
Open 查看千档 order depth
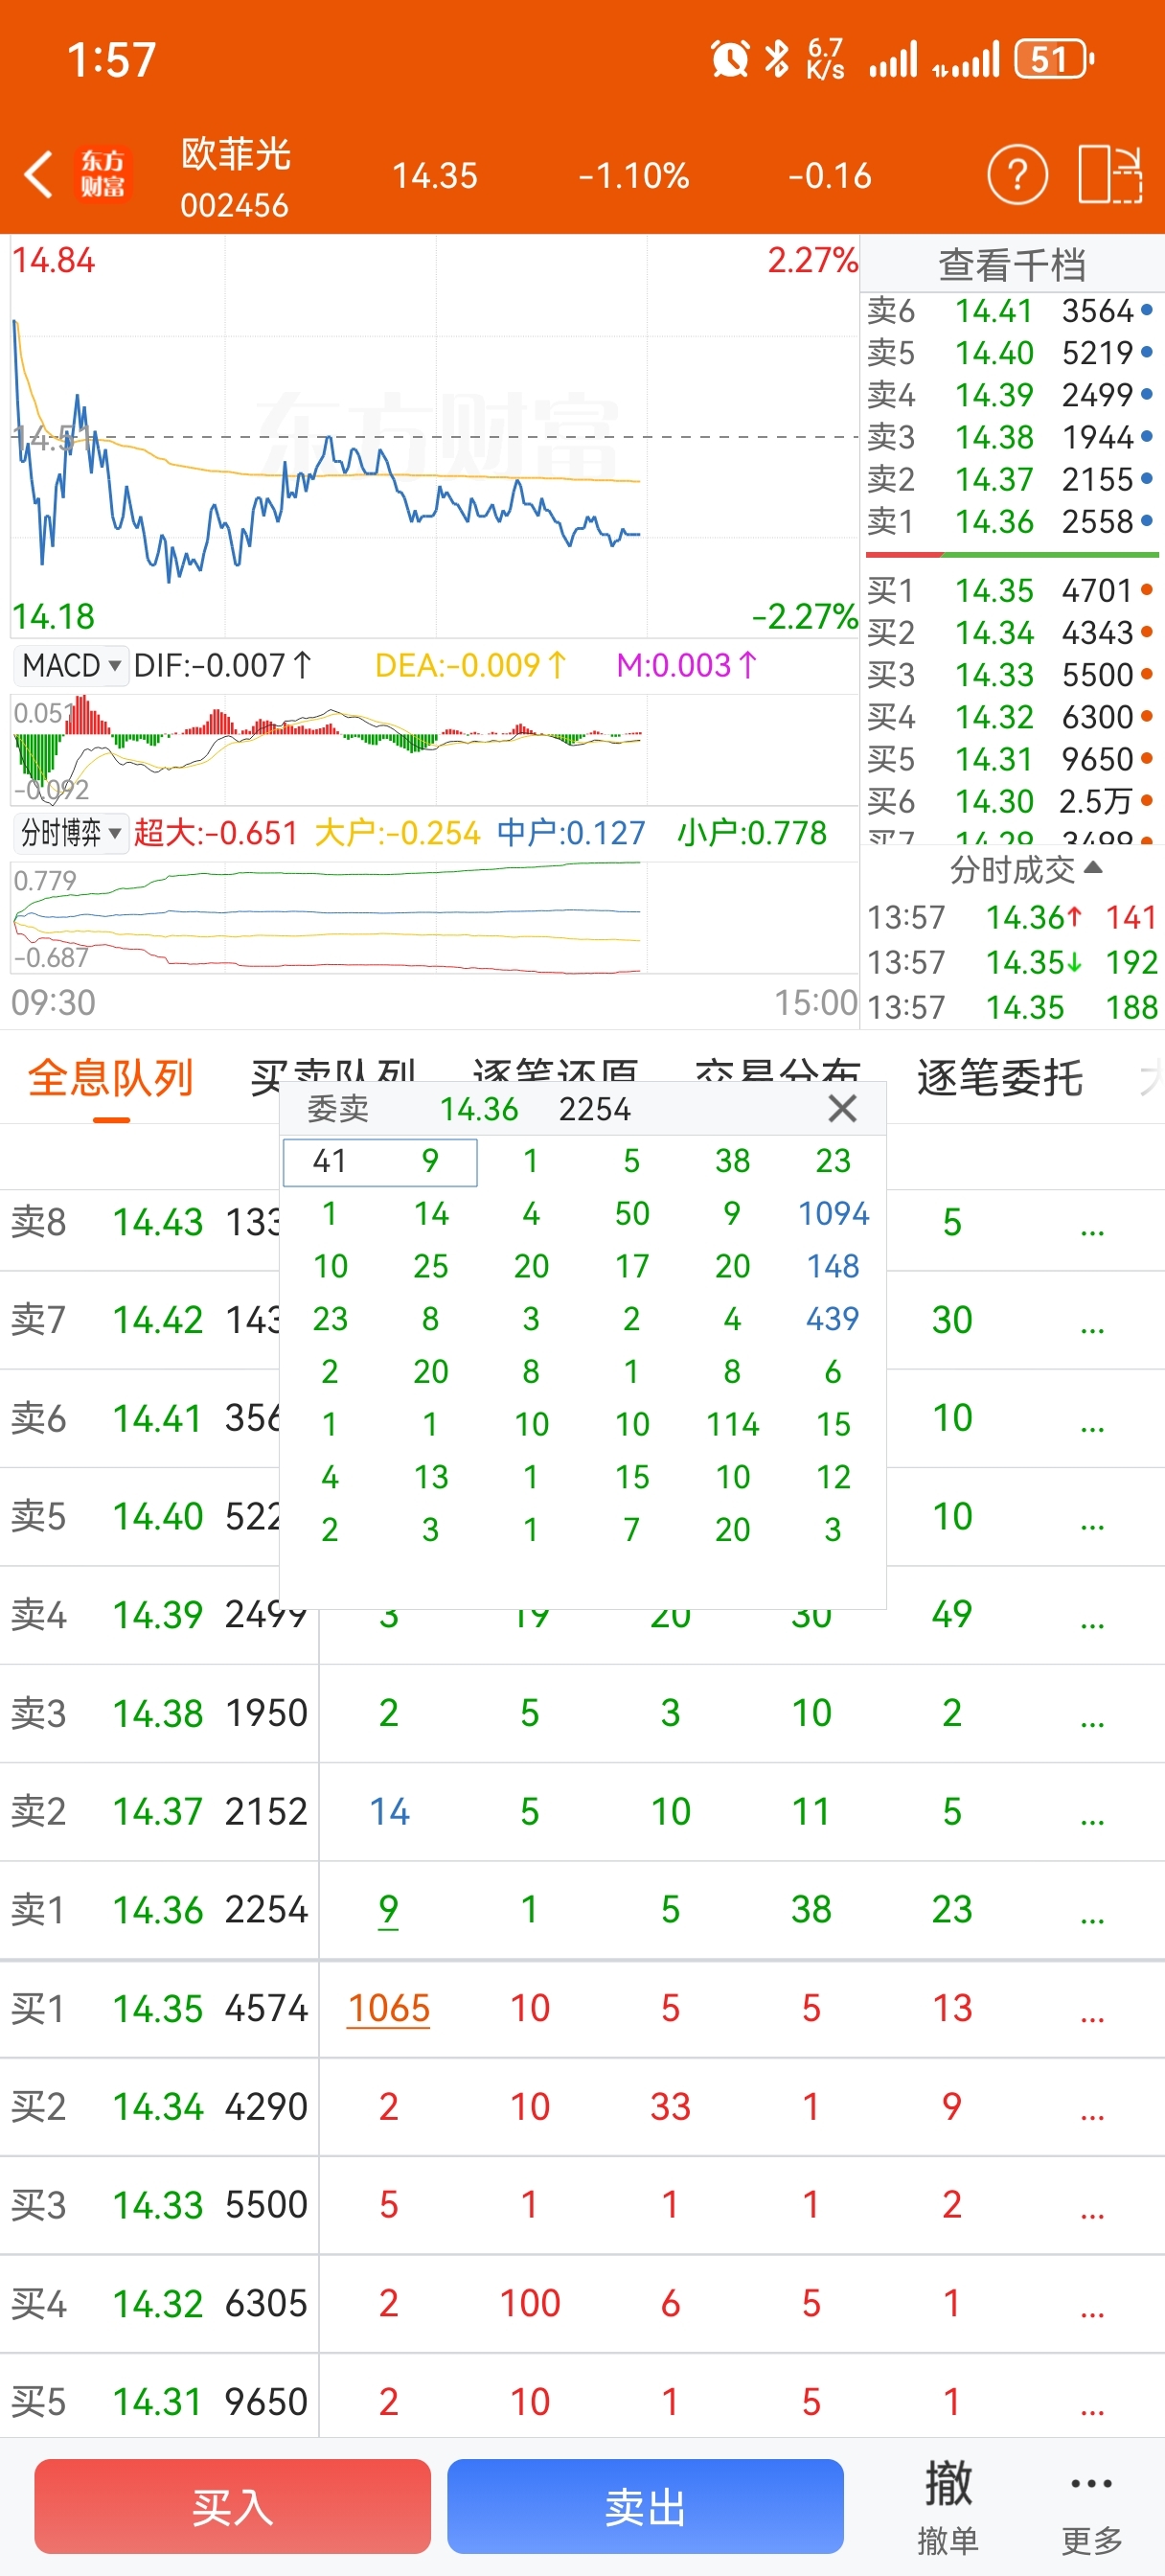[x=1011, y=264]
